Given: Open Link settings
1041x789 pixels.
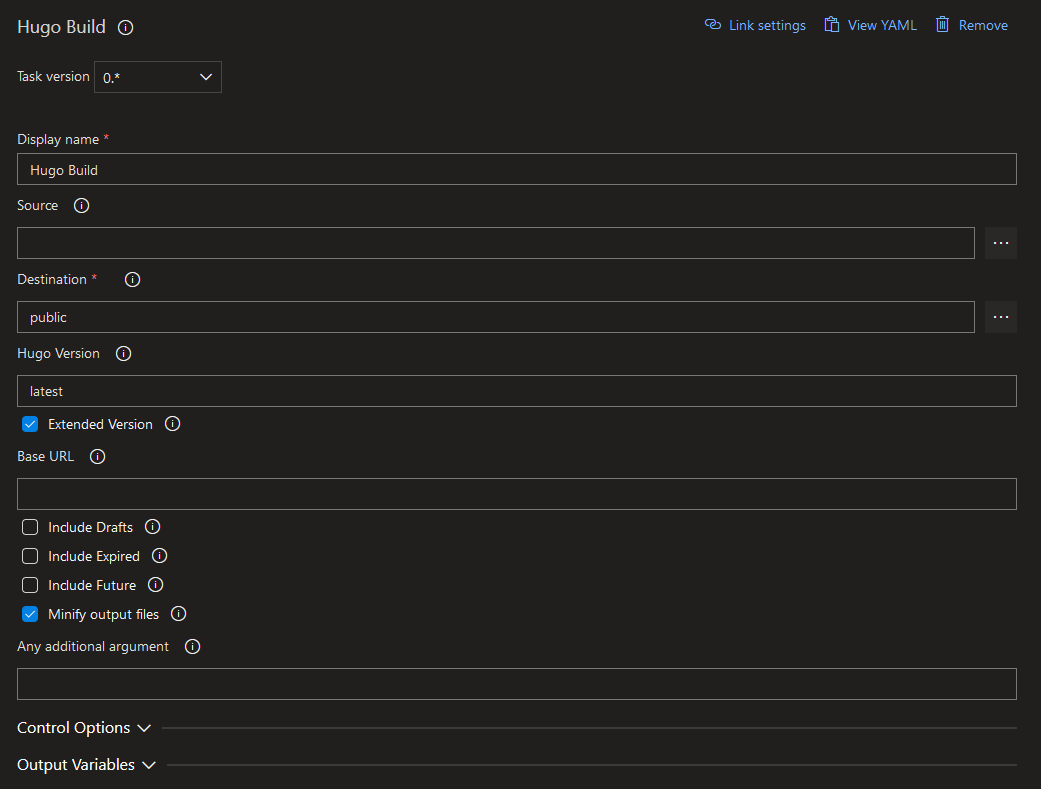Looking at the screenshot, I should (755, 25).
